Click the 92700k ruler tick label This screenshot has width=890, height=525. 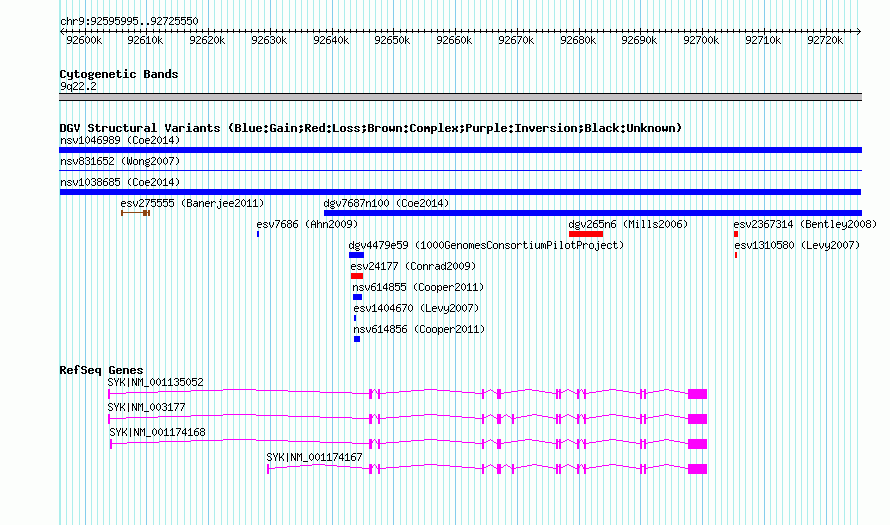click(701, 40)
